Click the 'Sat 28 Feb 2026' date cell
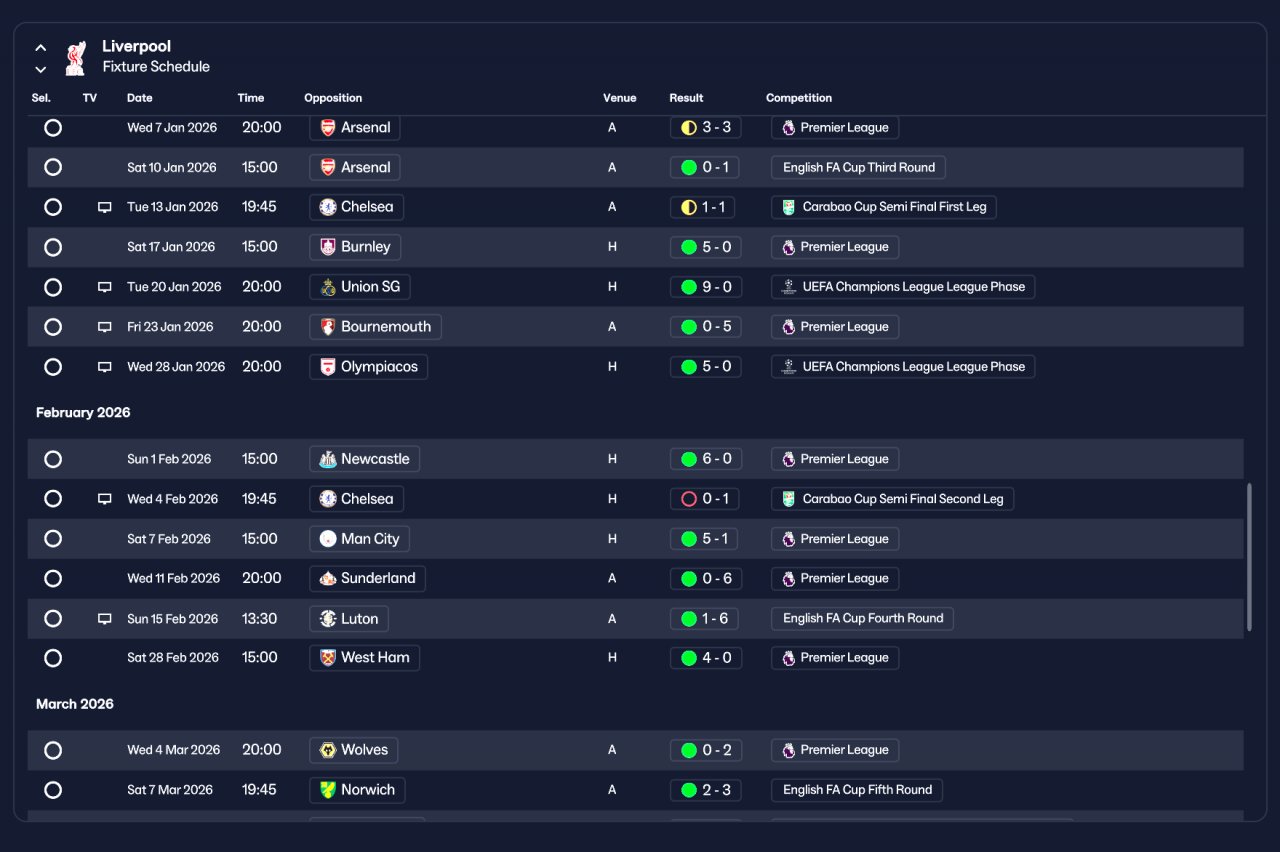 pos(173,658)
